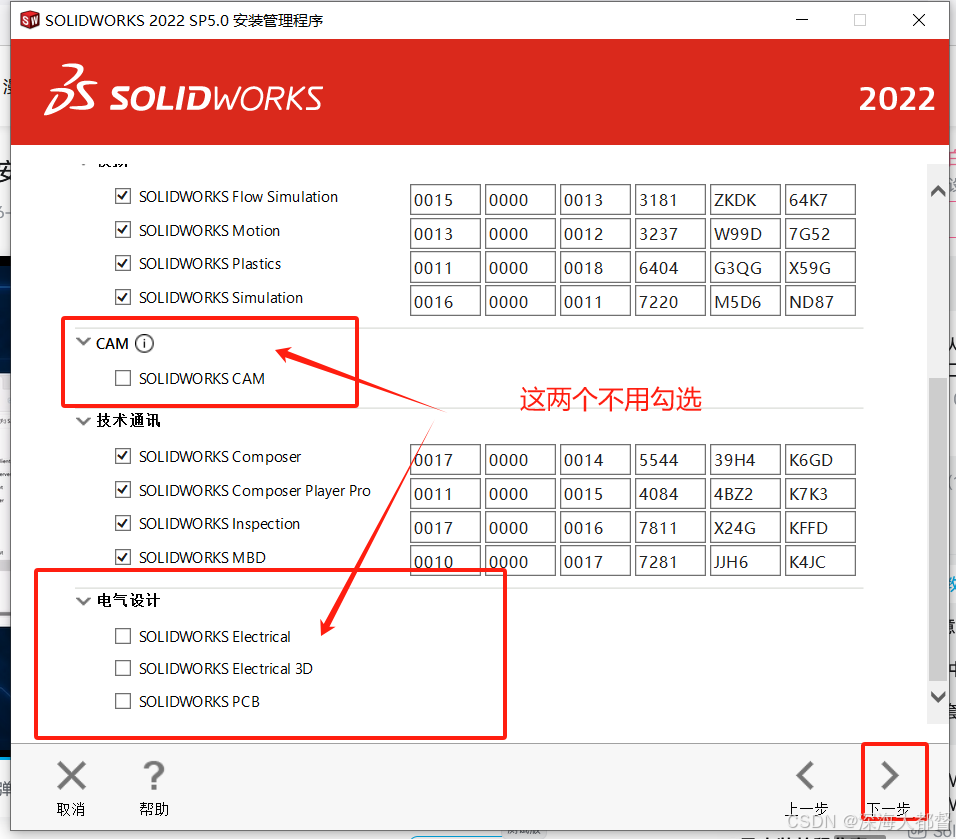Click Composer Player Pro field 4BZ2
Viewport: 956px width, 839px height.
(x=745, y=494)
